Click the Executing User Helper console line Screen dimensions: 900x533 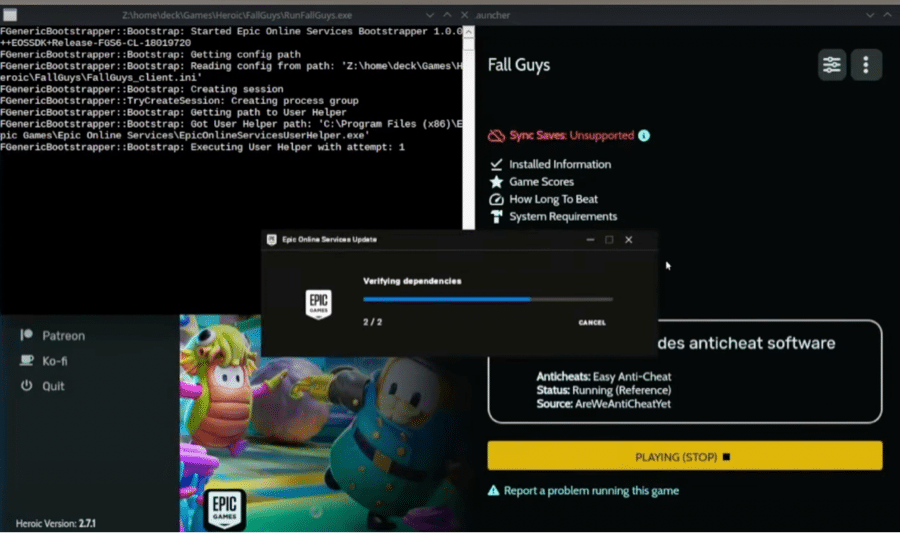pos(203,147)
